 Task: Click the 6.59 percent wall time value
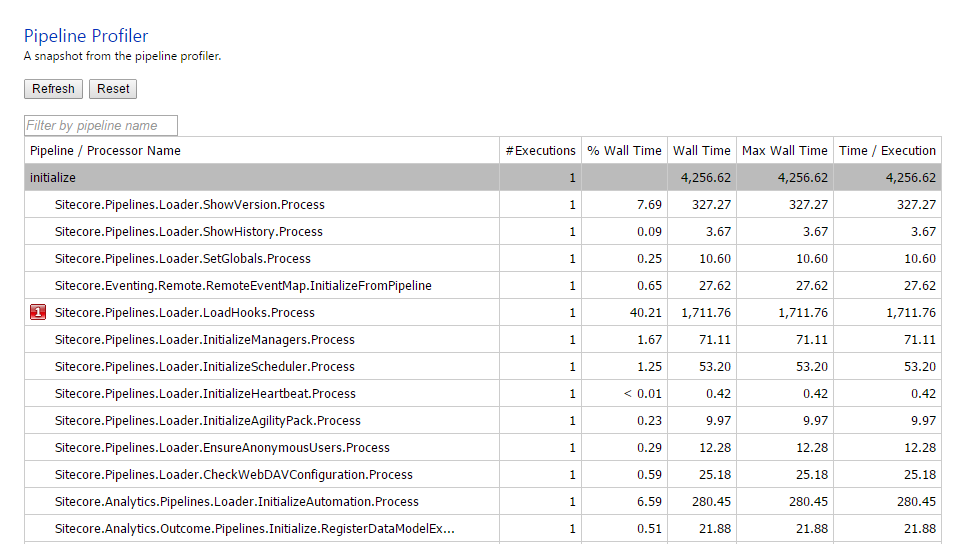649,502
